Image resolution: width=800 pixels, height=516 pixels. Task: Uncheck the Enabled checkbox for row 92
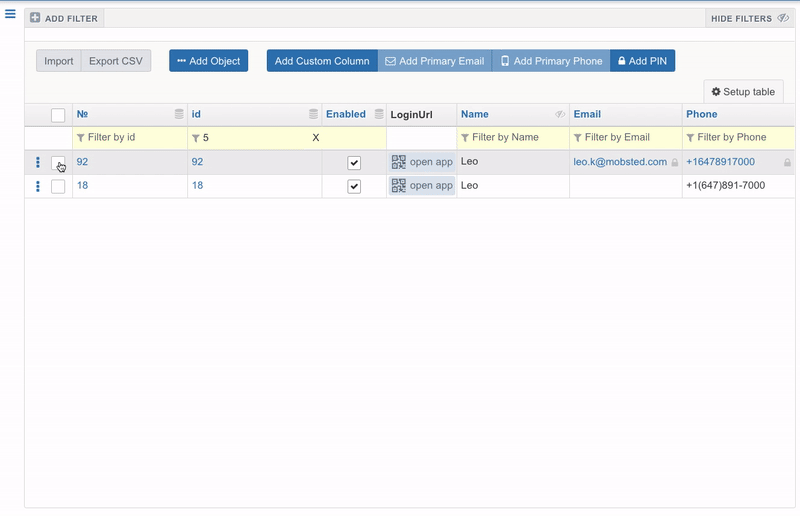point(354,163)
